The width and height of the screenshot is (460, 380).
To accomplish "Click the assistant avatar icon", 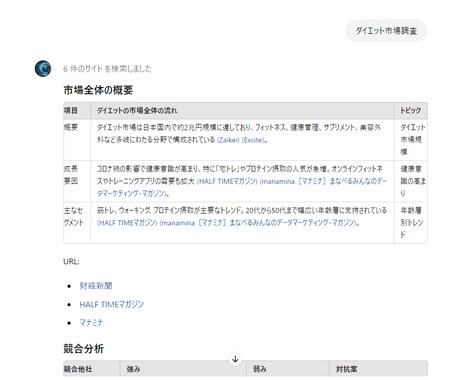I will tap(43, 69).
